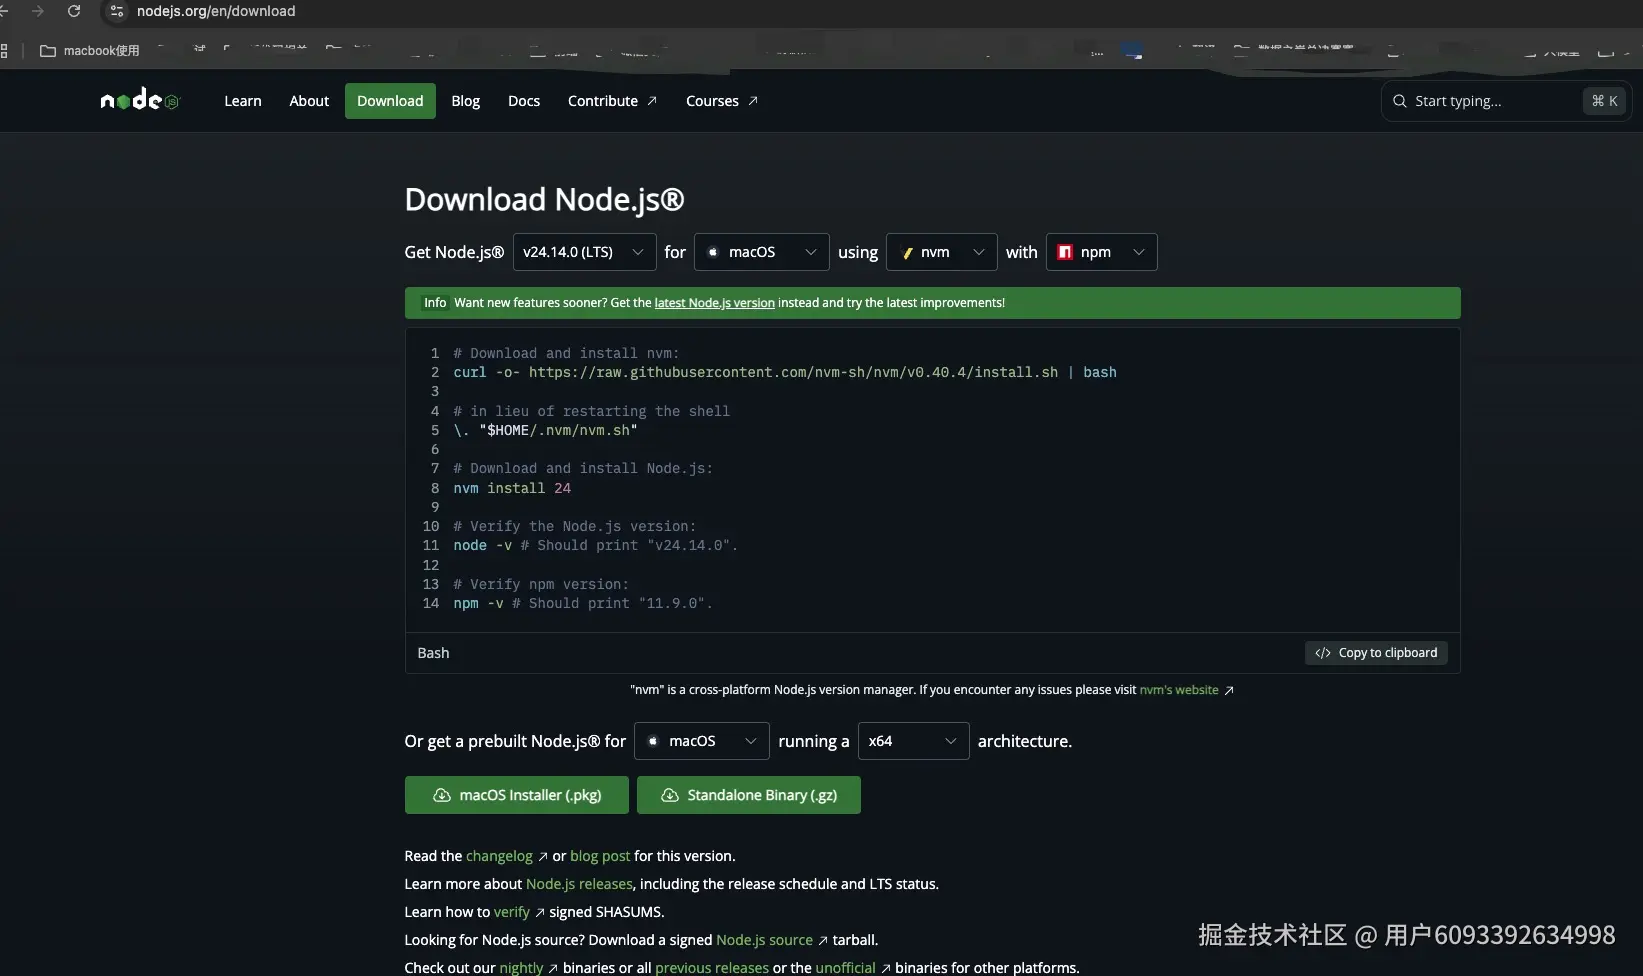Screen dimensions: 1643x976
Task: Go to the About page
Action: 309,101
